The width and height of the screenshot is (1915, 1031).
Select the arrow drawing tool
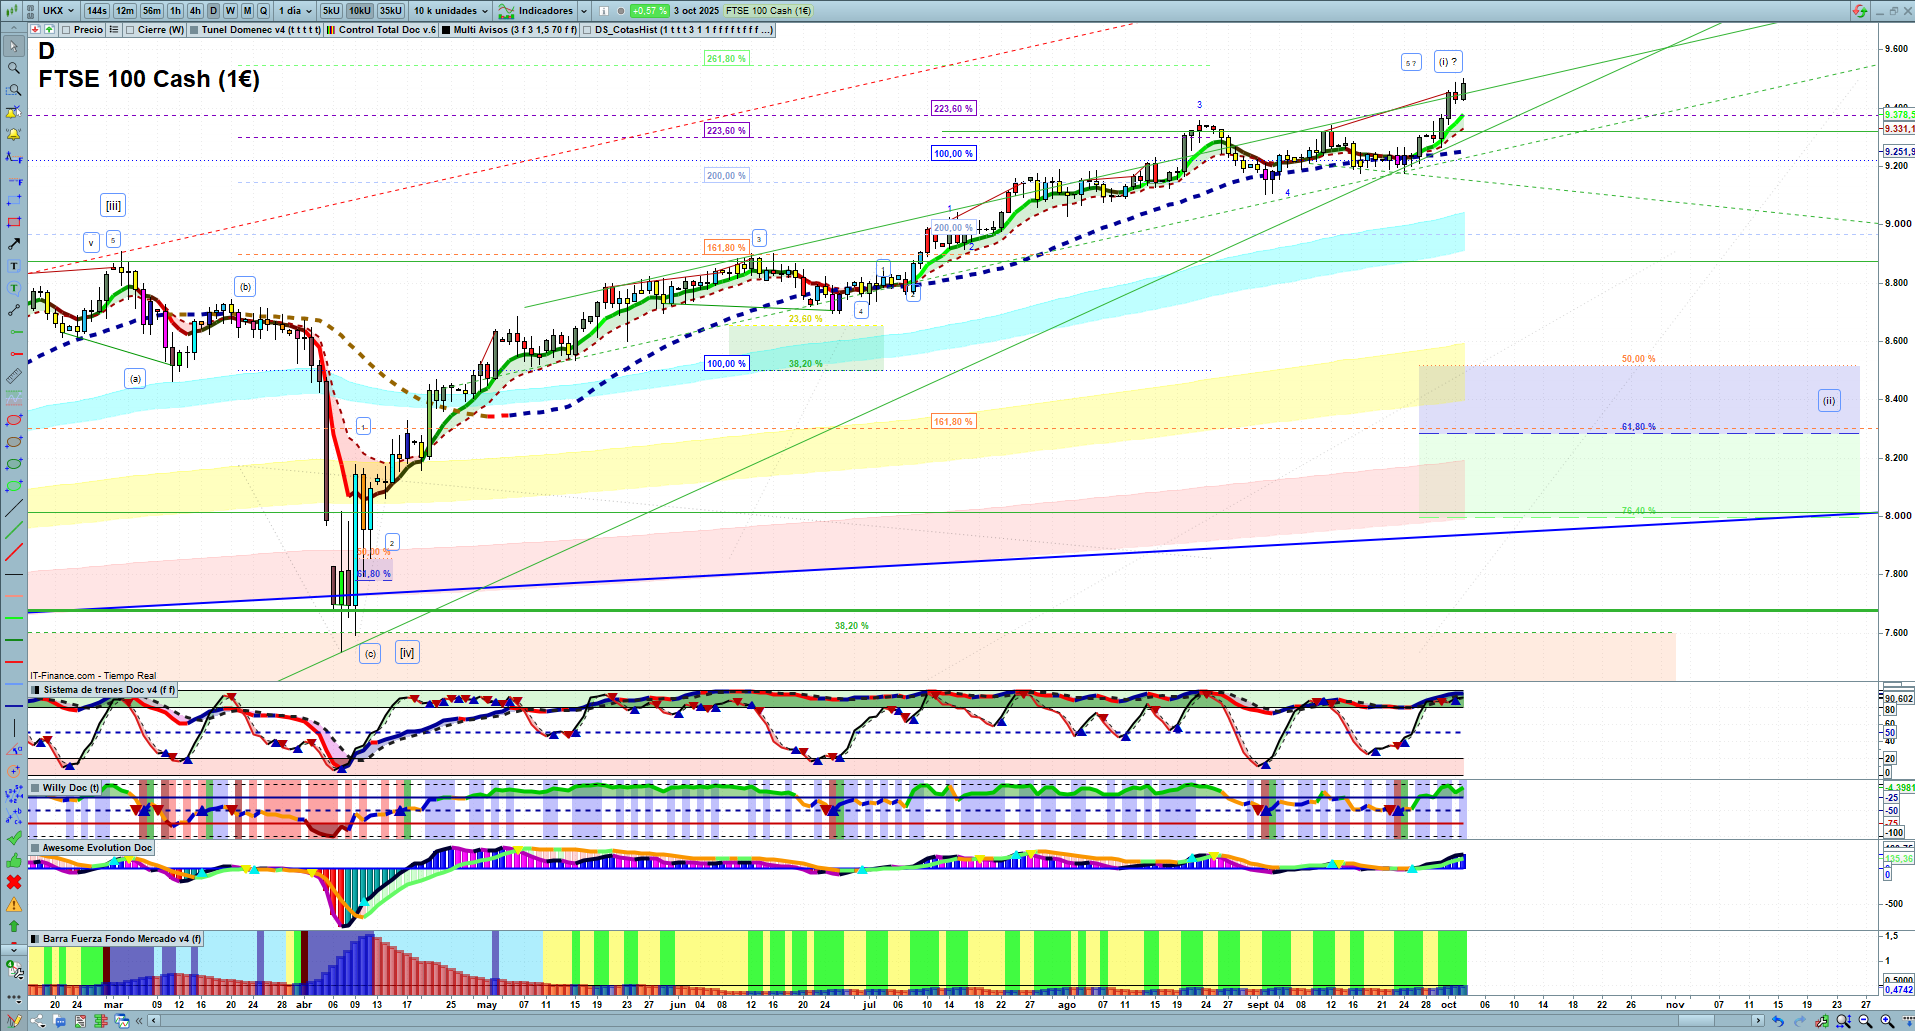tap(14, 244)
